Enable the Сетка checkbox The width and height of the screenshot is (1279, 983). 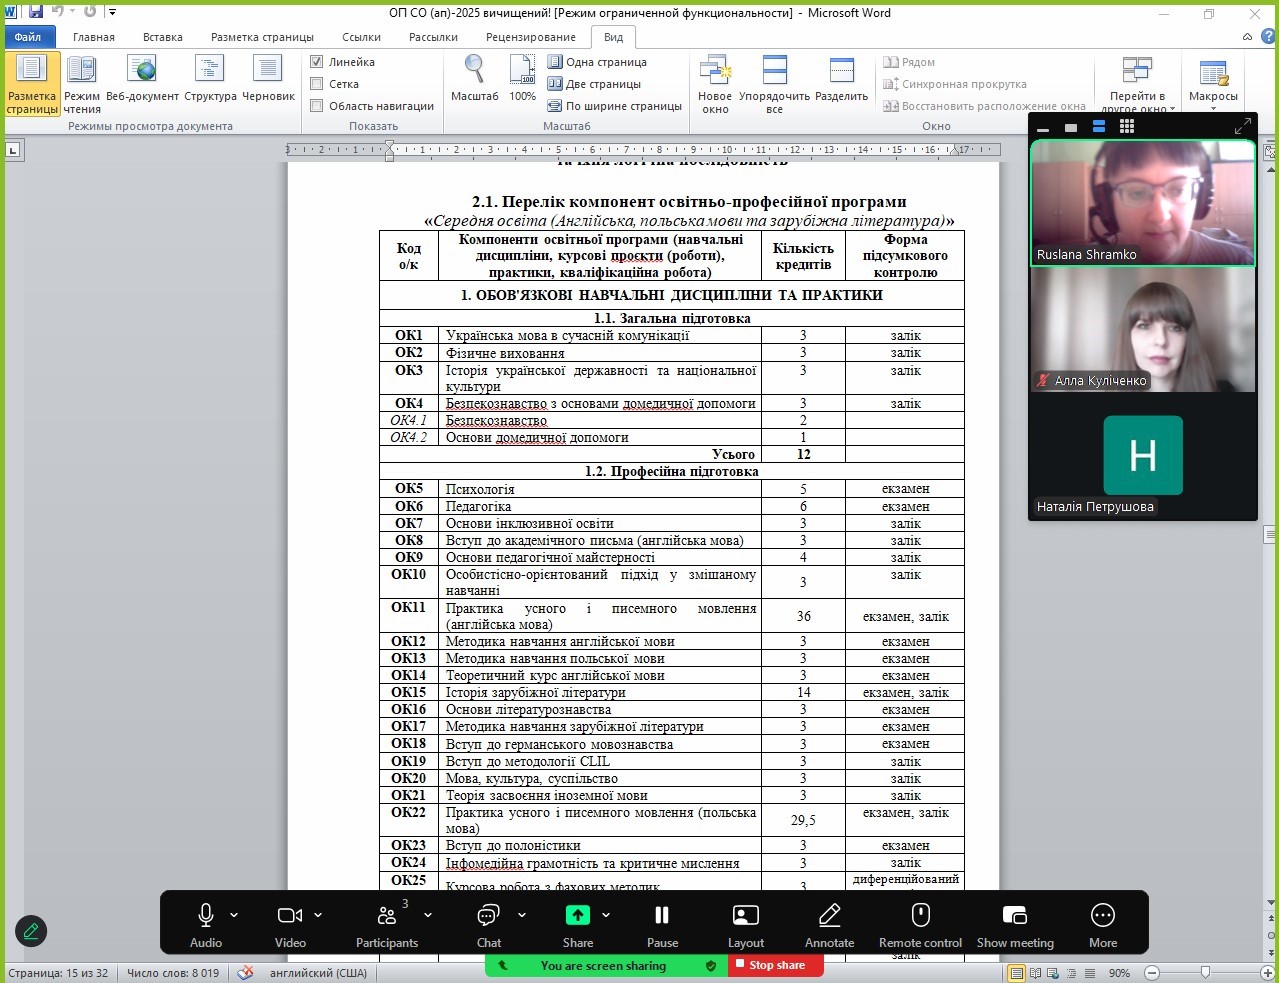click(x=317, y=84)
